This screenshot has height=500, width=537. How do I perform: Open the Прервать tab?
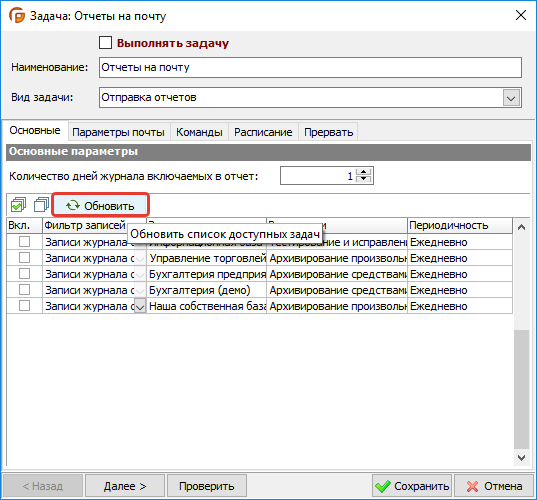pos(328,132)
